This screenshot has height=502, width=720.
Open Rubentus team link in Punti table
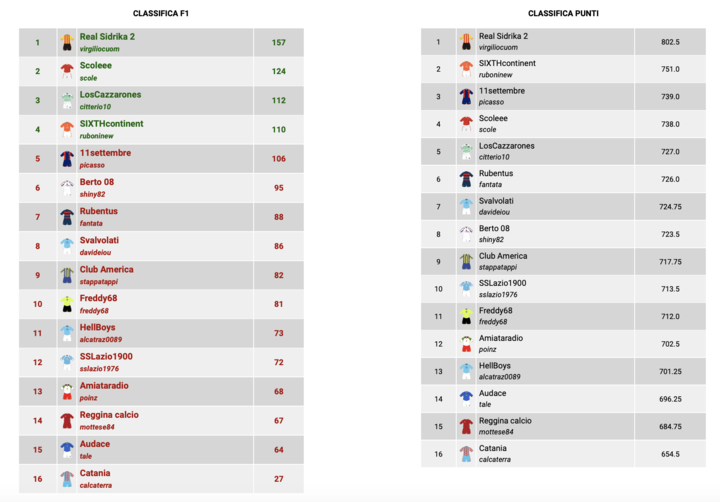496,173
